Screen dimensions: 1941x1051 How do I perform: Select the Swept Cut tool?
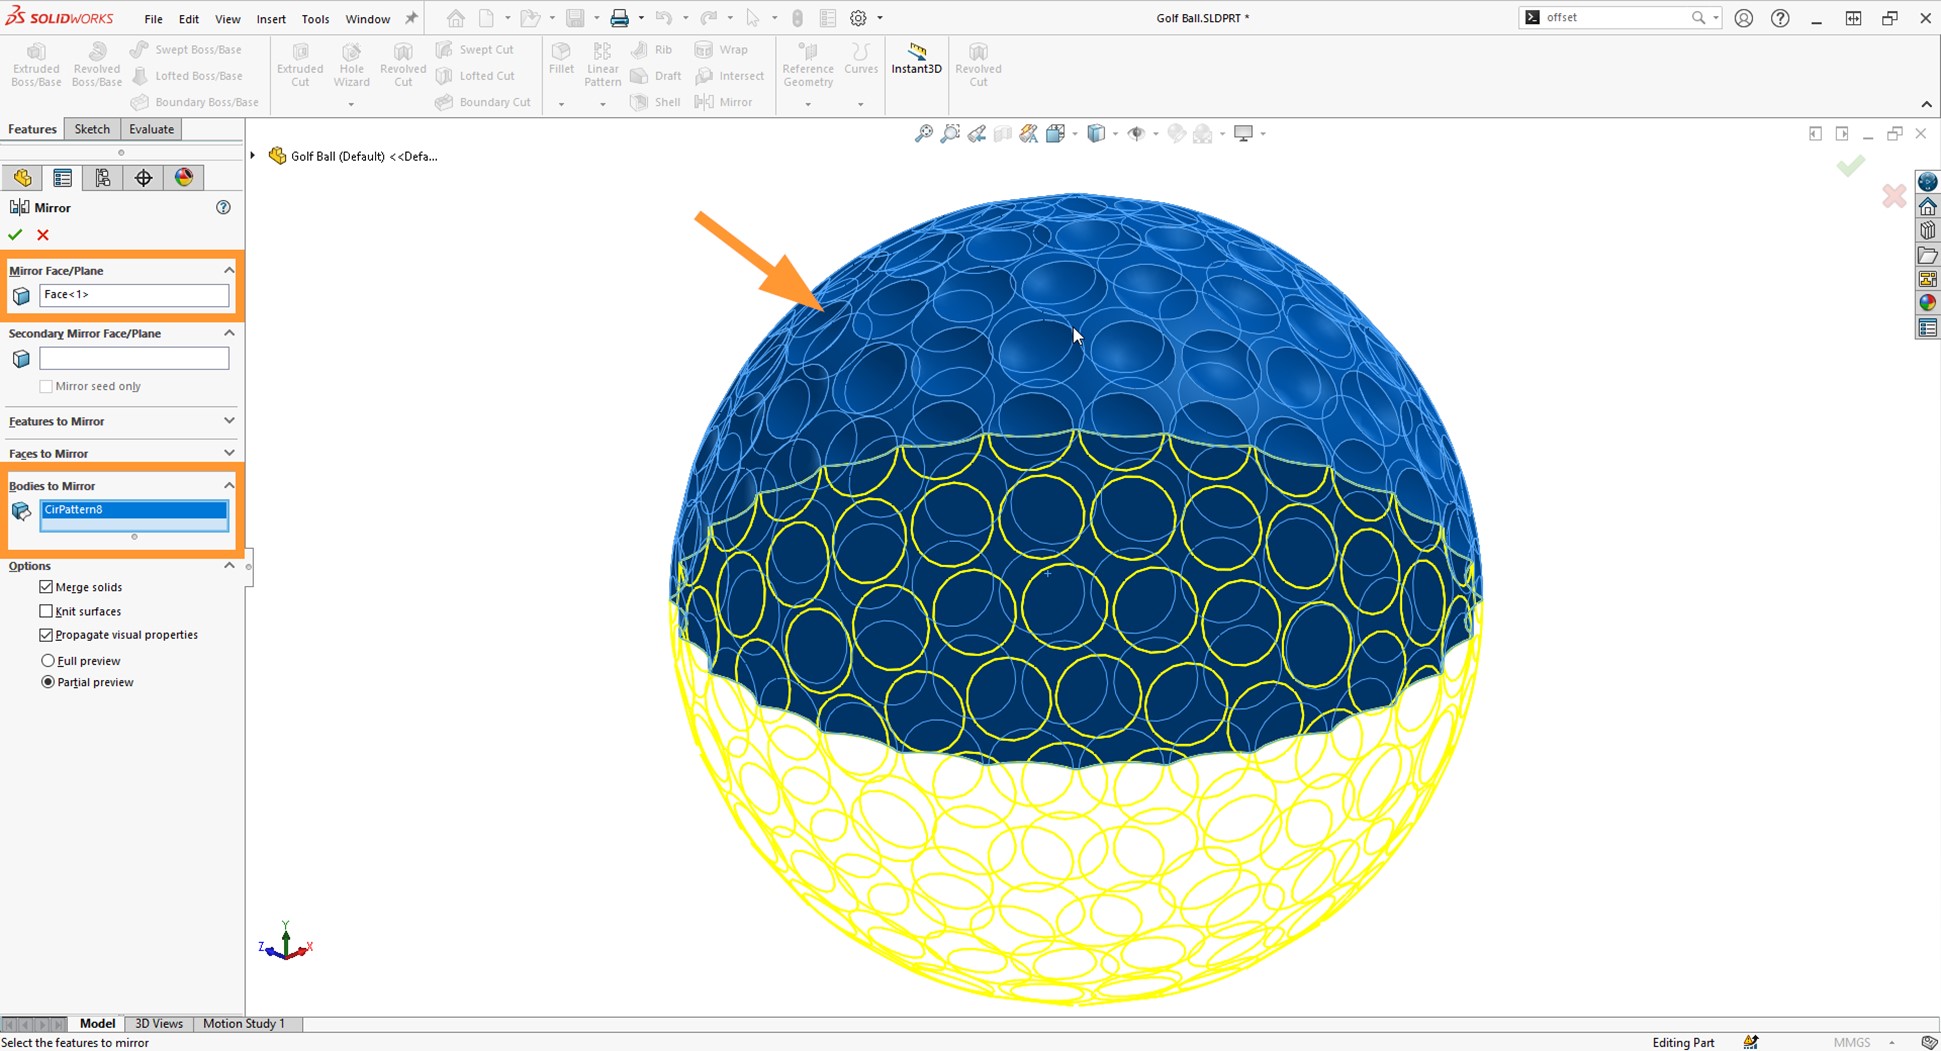(x=478, y=49)
